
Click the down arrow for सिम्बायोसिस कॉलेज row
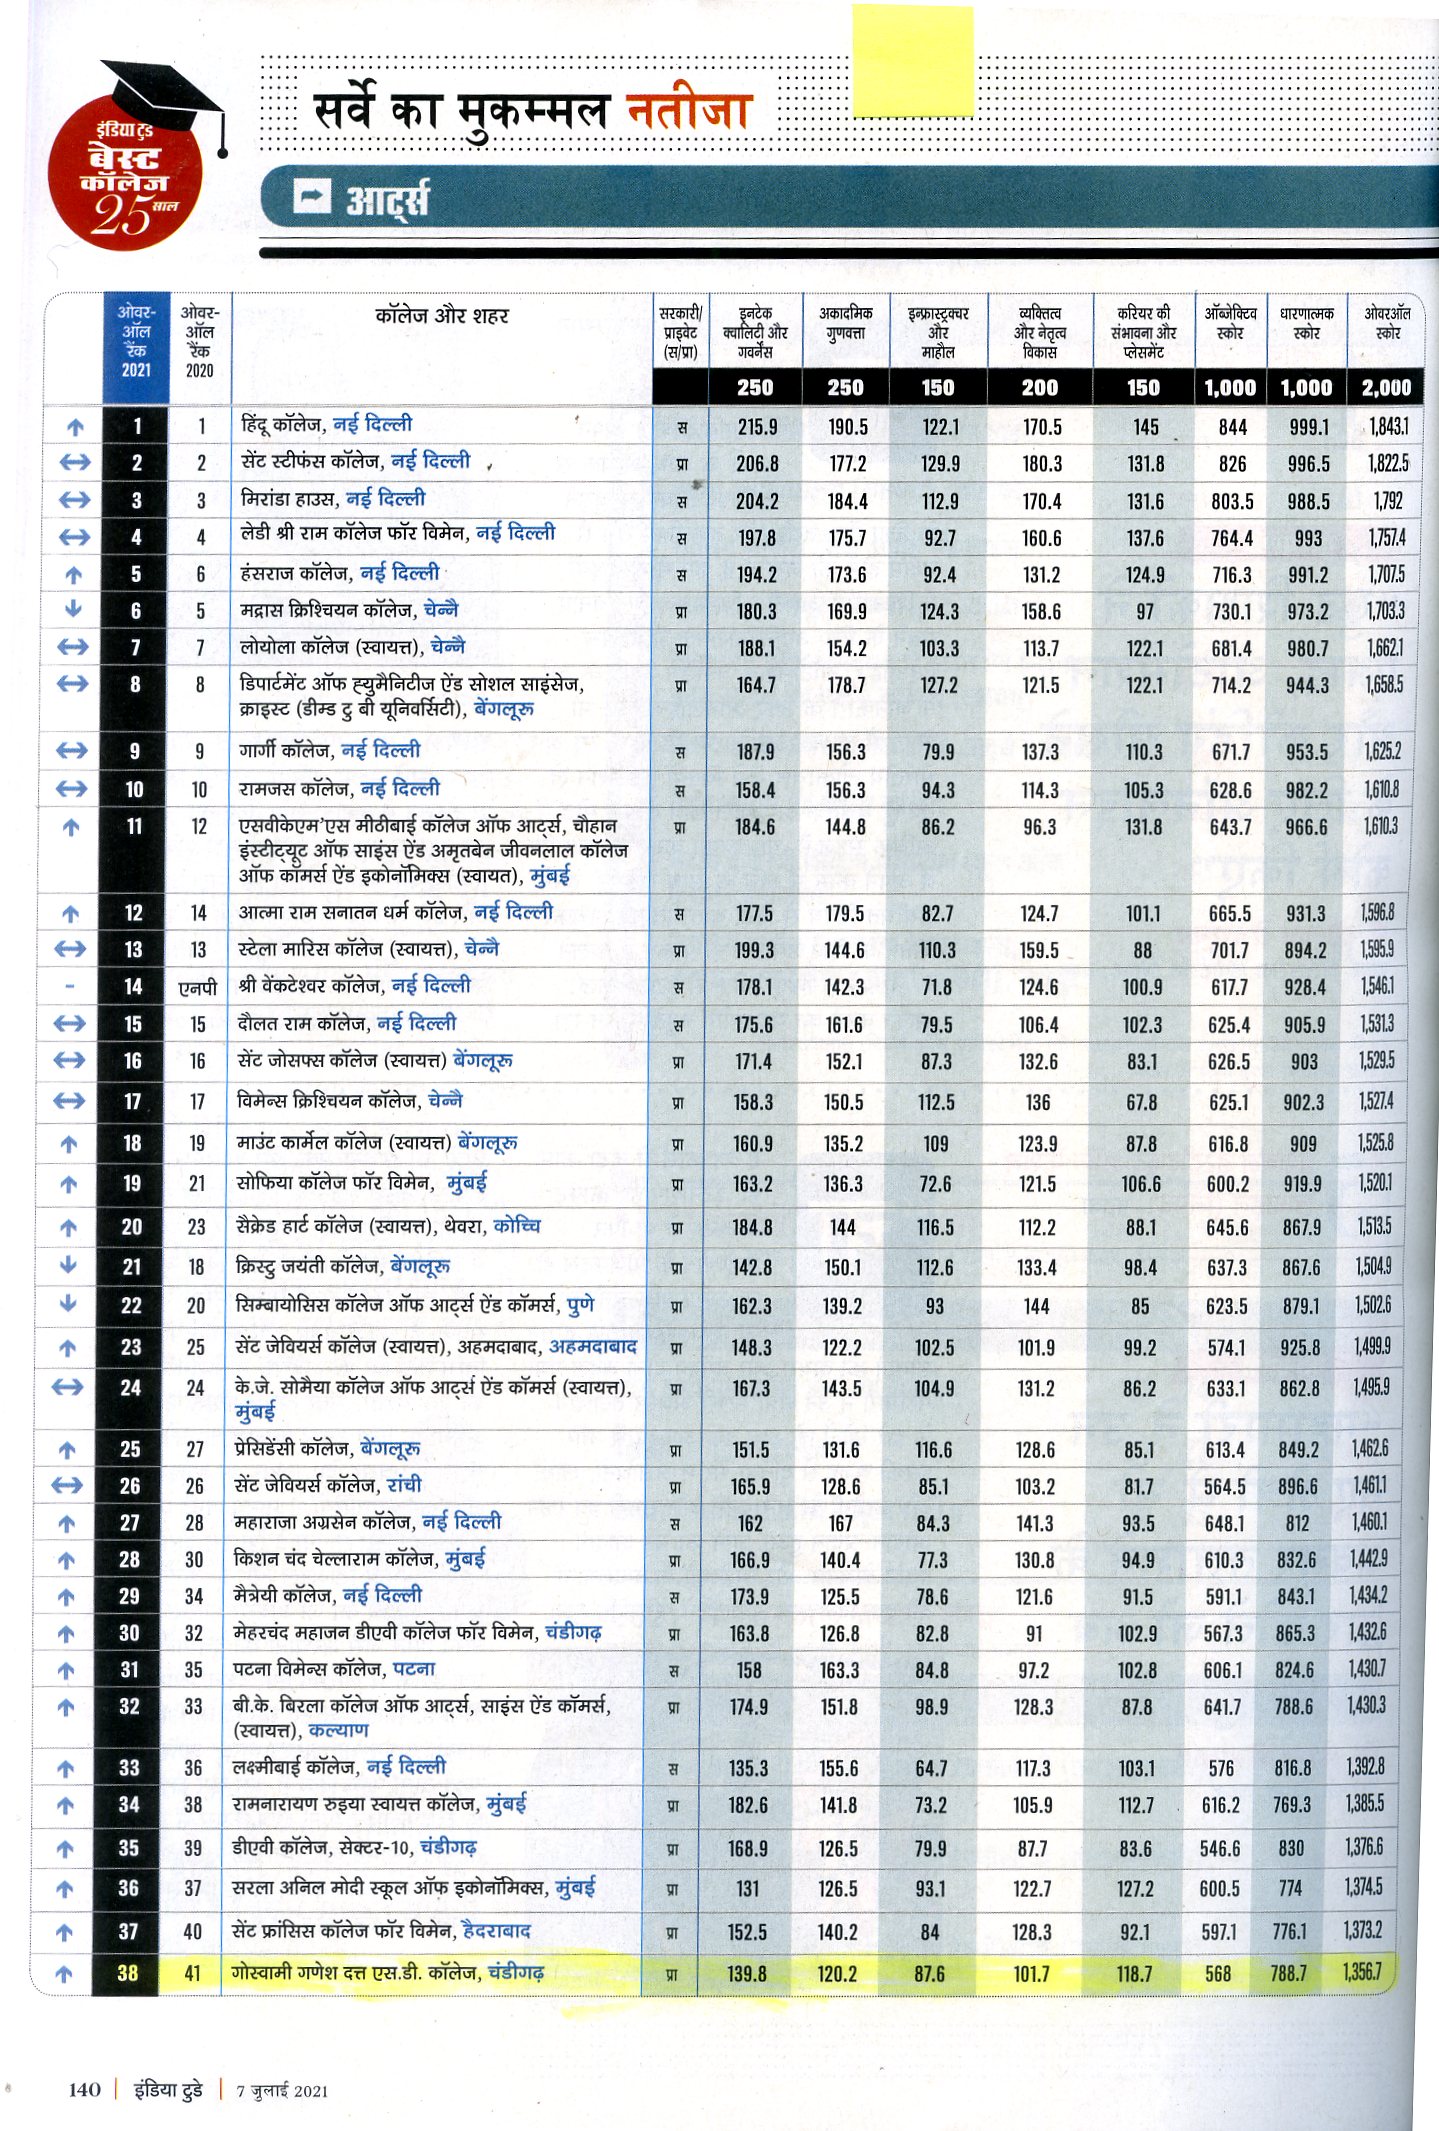(68, 1304)
